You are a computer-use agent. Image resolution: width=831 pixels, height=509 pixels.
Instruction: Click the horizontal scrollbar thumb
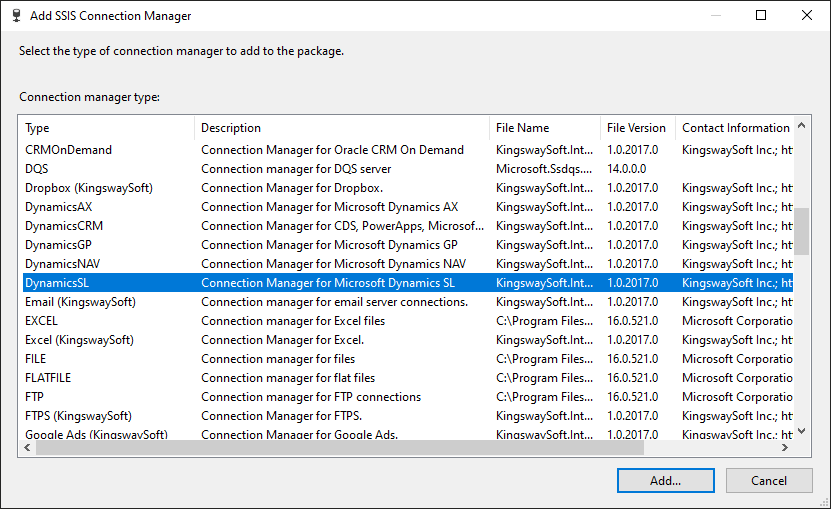[x=339, y=447]
